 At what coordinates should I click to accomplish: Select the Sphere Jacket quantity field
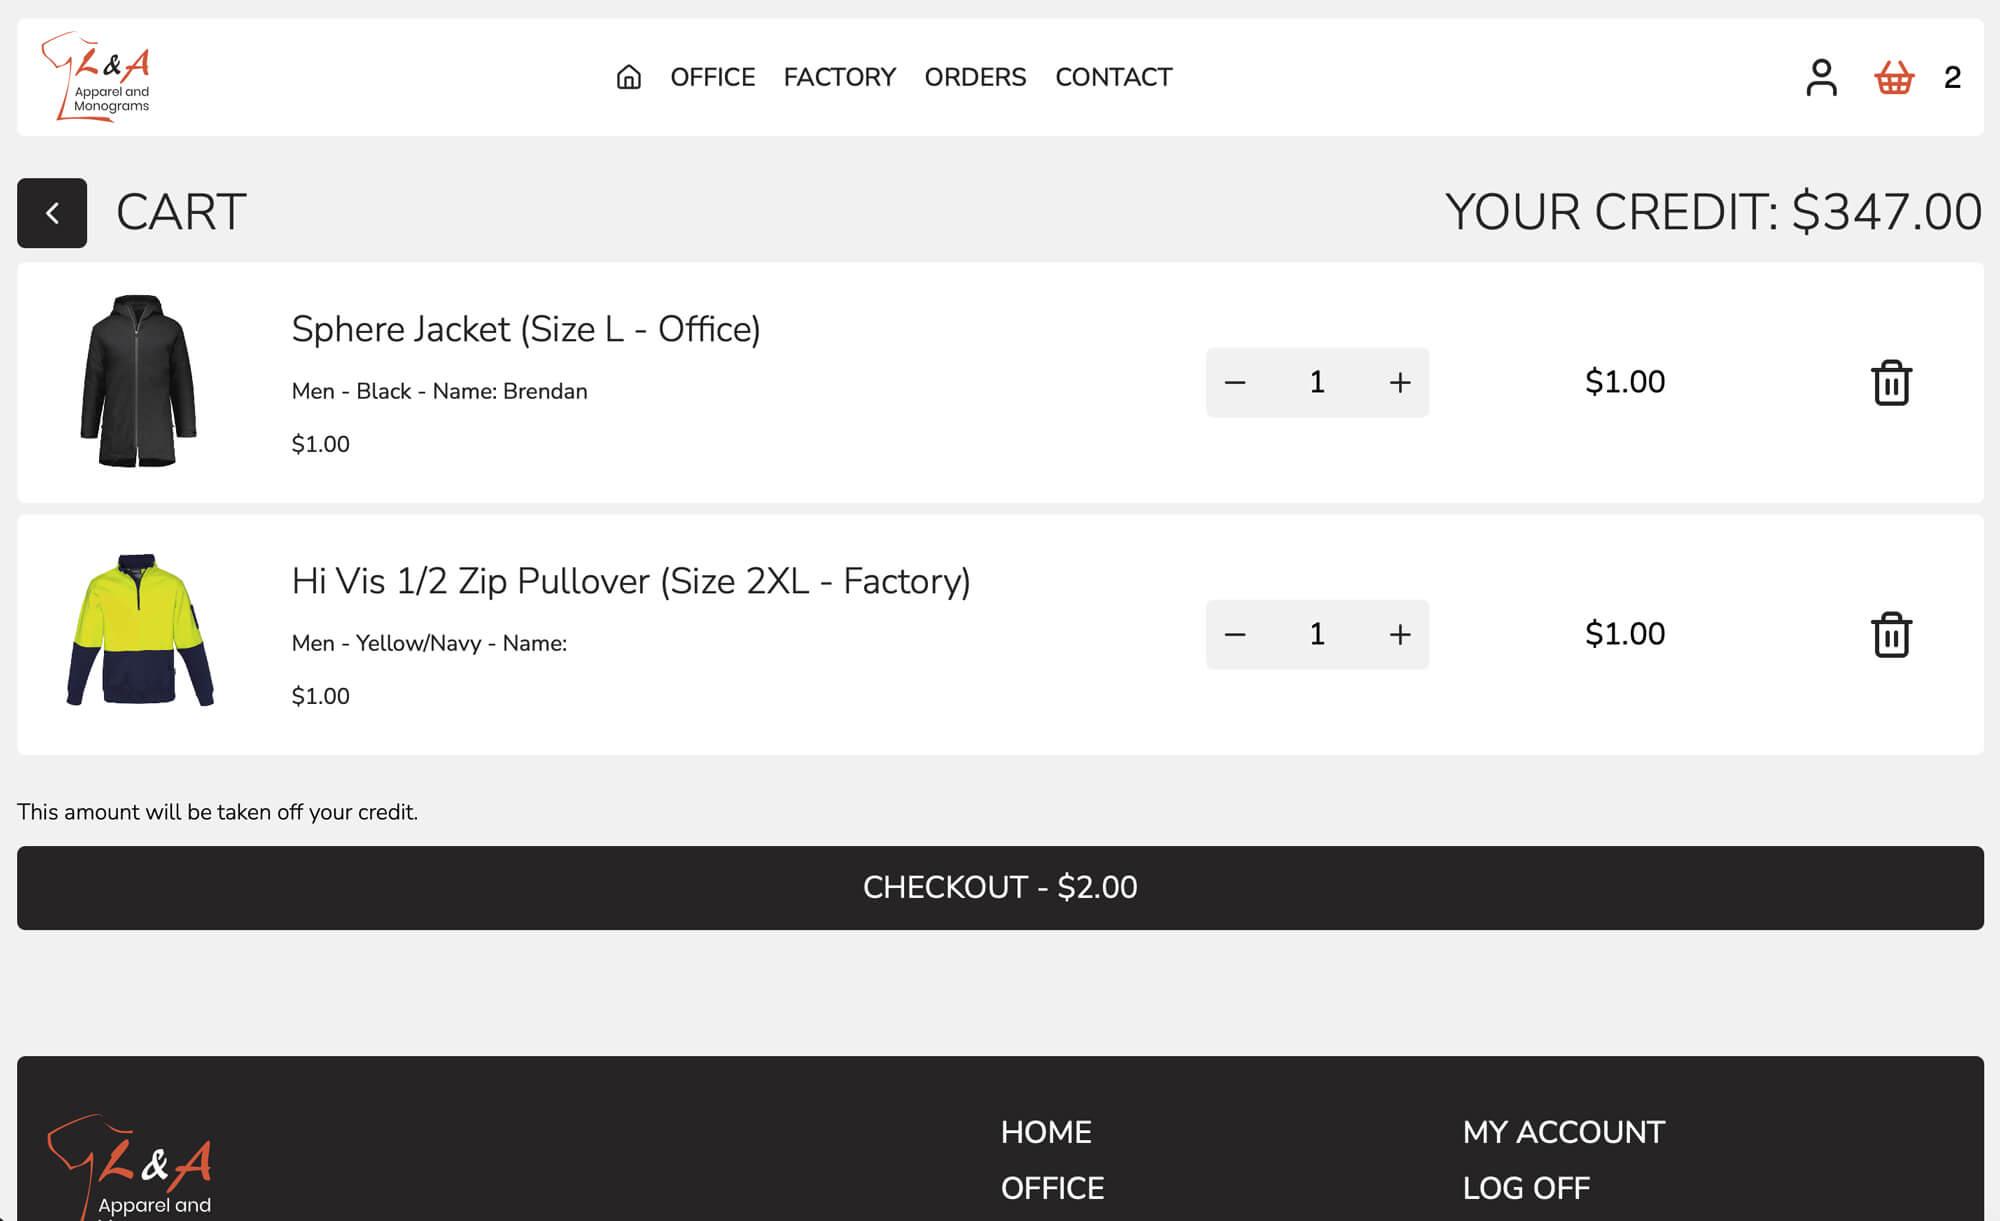[1317, 382]
